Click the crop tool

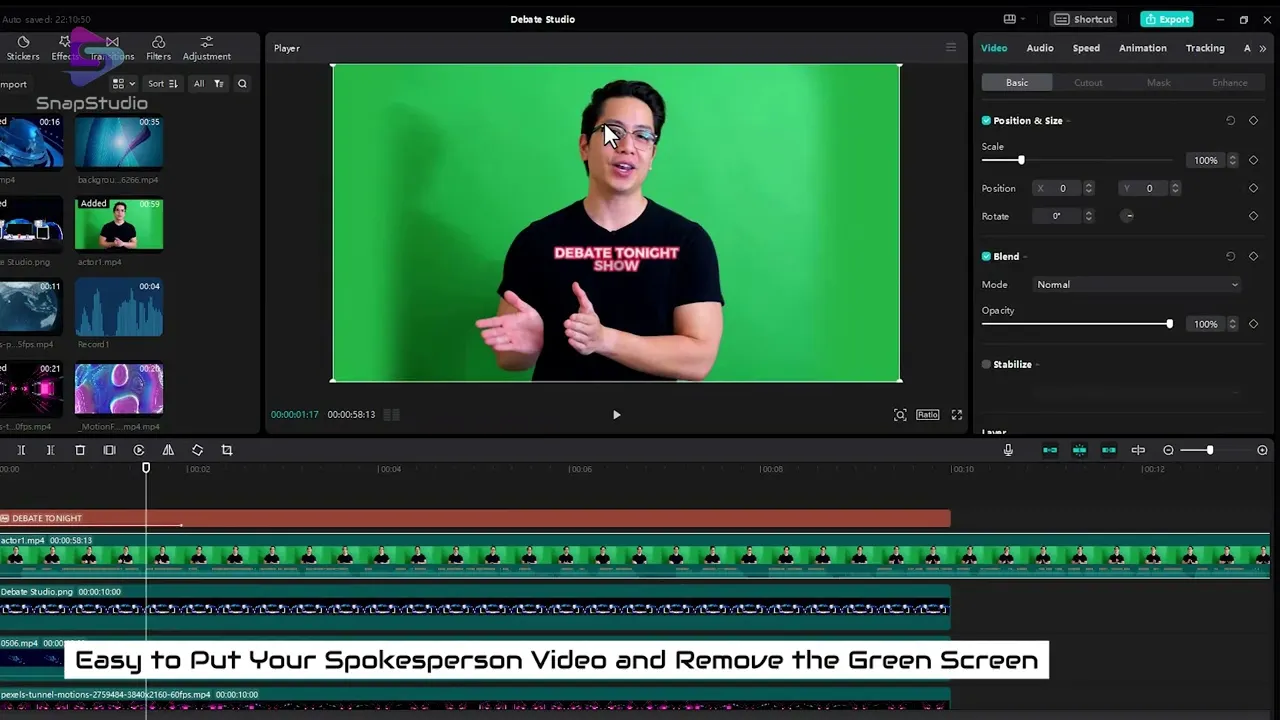click(227, 450)
